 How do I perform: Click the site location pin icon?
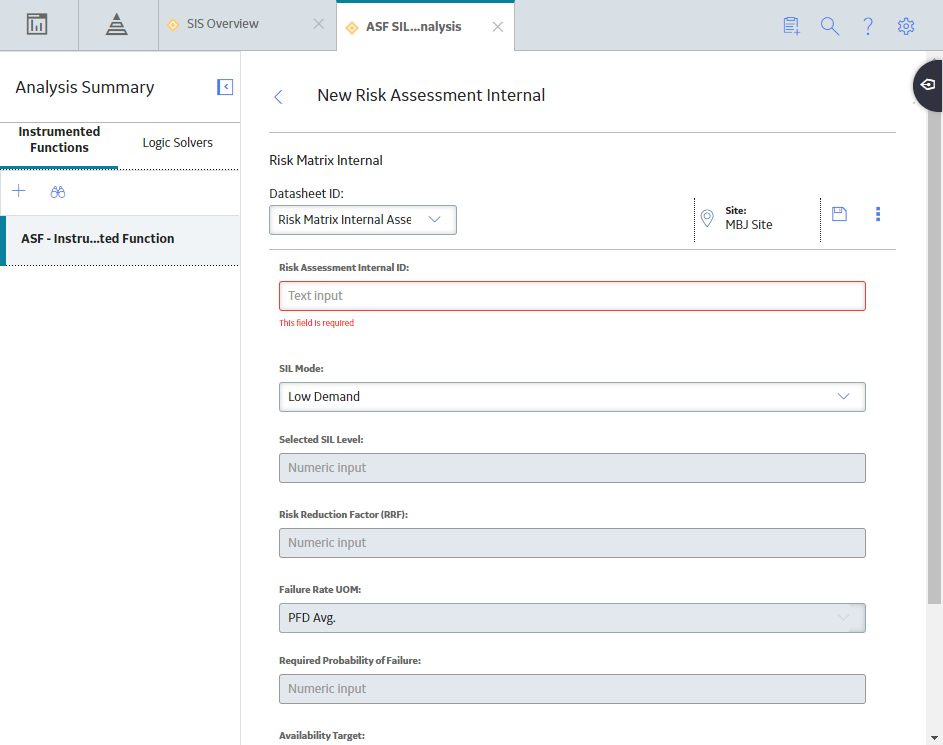click(707, 218)
